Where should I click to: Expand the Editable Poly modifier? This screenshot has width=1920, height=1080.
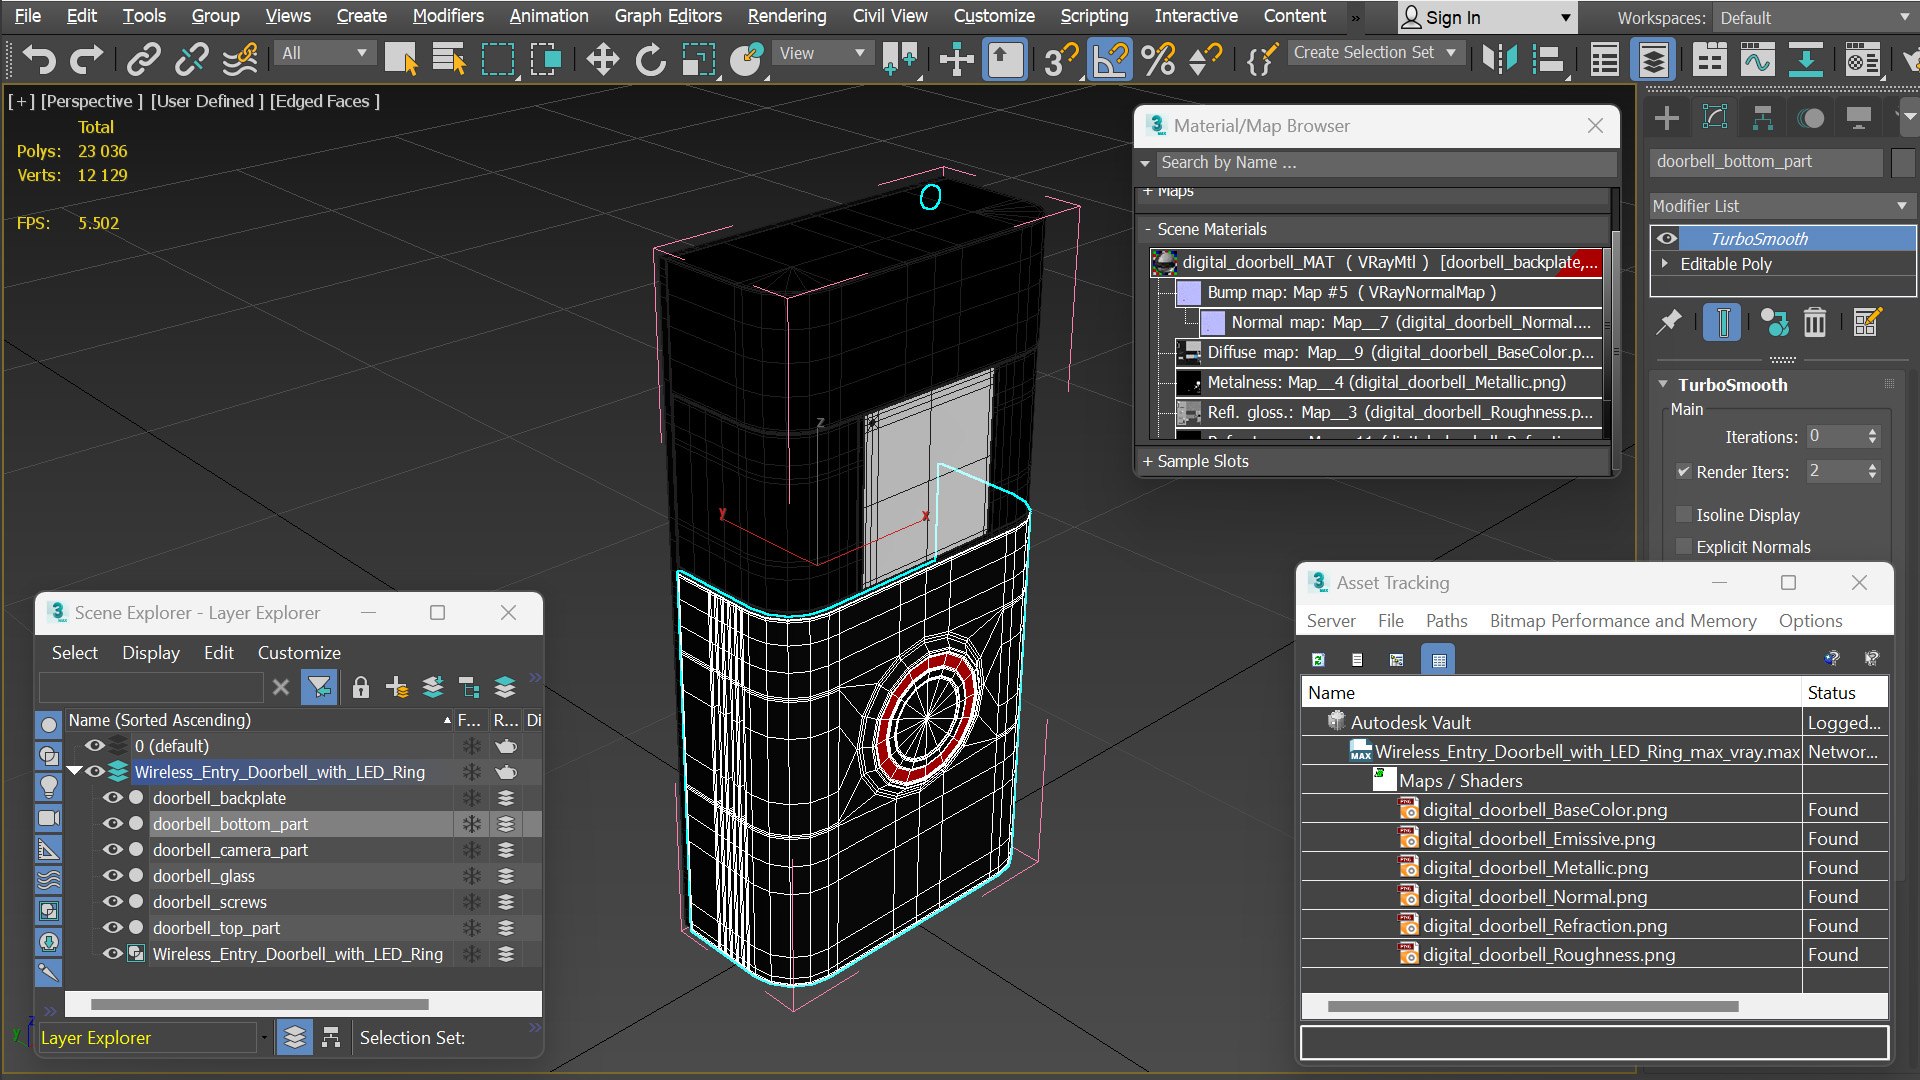(1665, 263)
